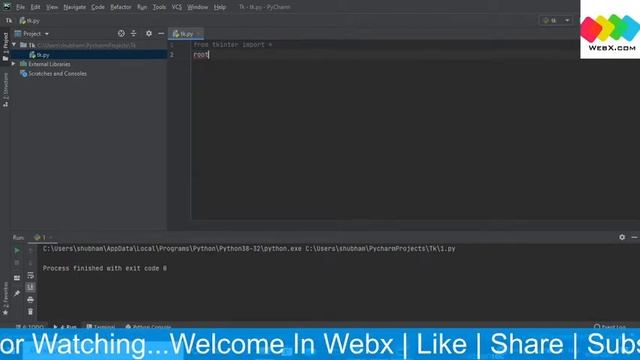Open the VCS menu
Image resolution: width=640 pixels, height=360 pixels.
coord(177,7)
